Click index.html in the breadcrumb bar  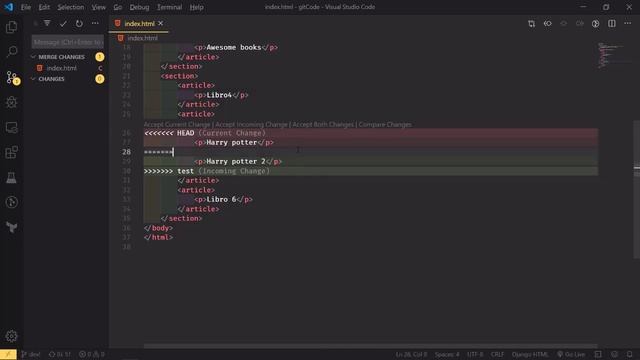[142, 38]
